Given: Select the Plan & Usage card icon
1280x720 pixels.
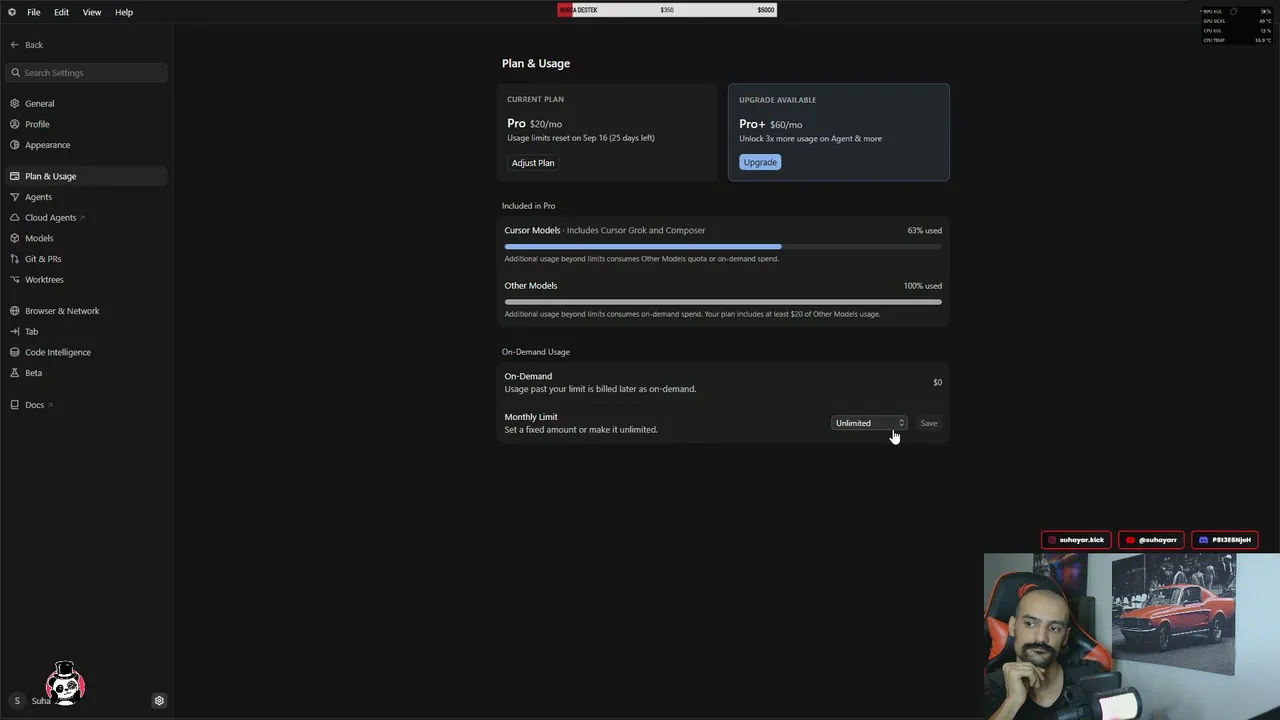Looking at the screenshot, I should [15, 176].
